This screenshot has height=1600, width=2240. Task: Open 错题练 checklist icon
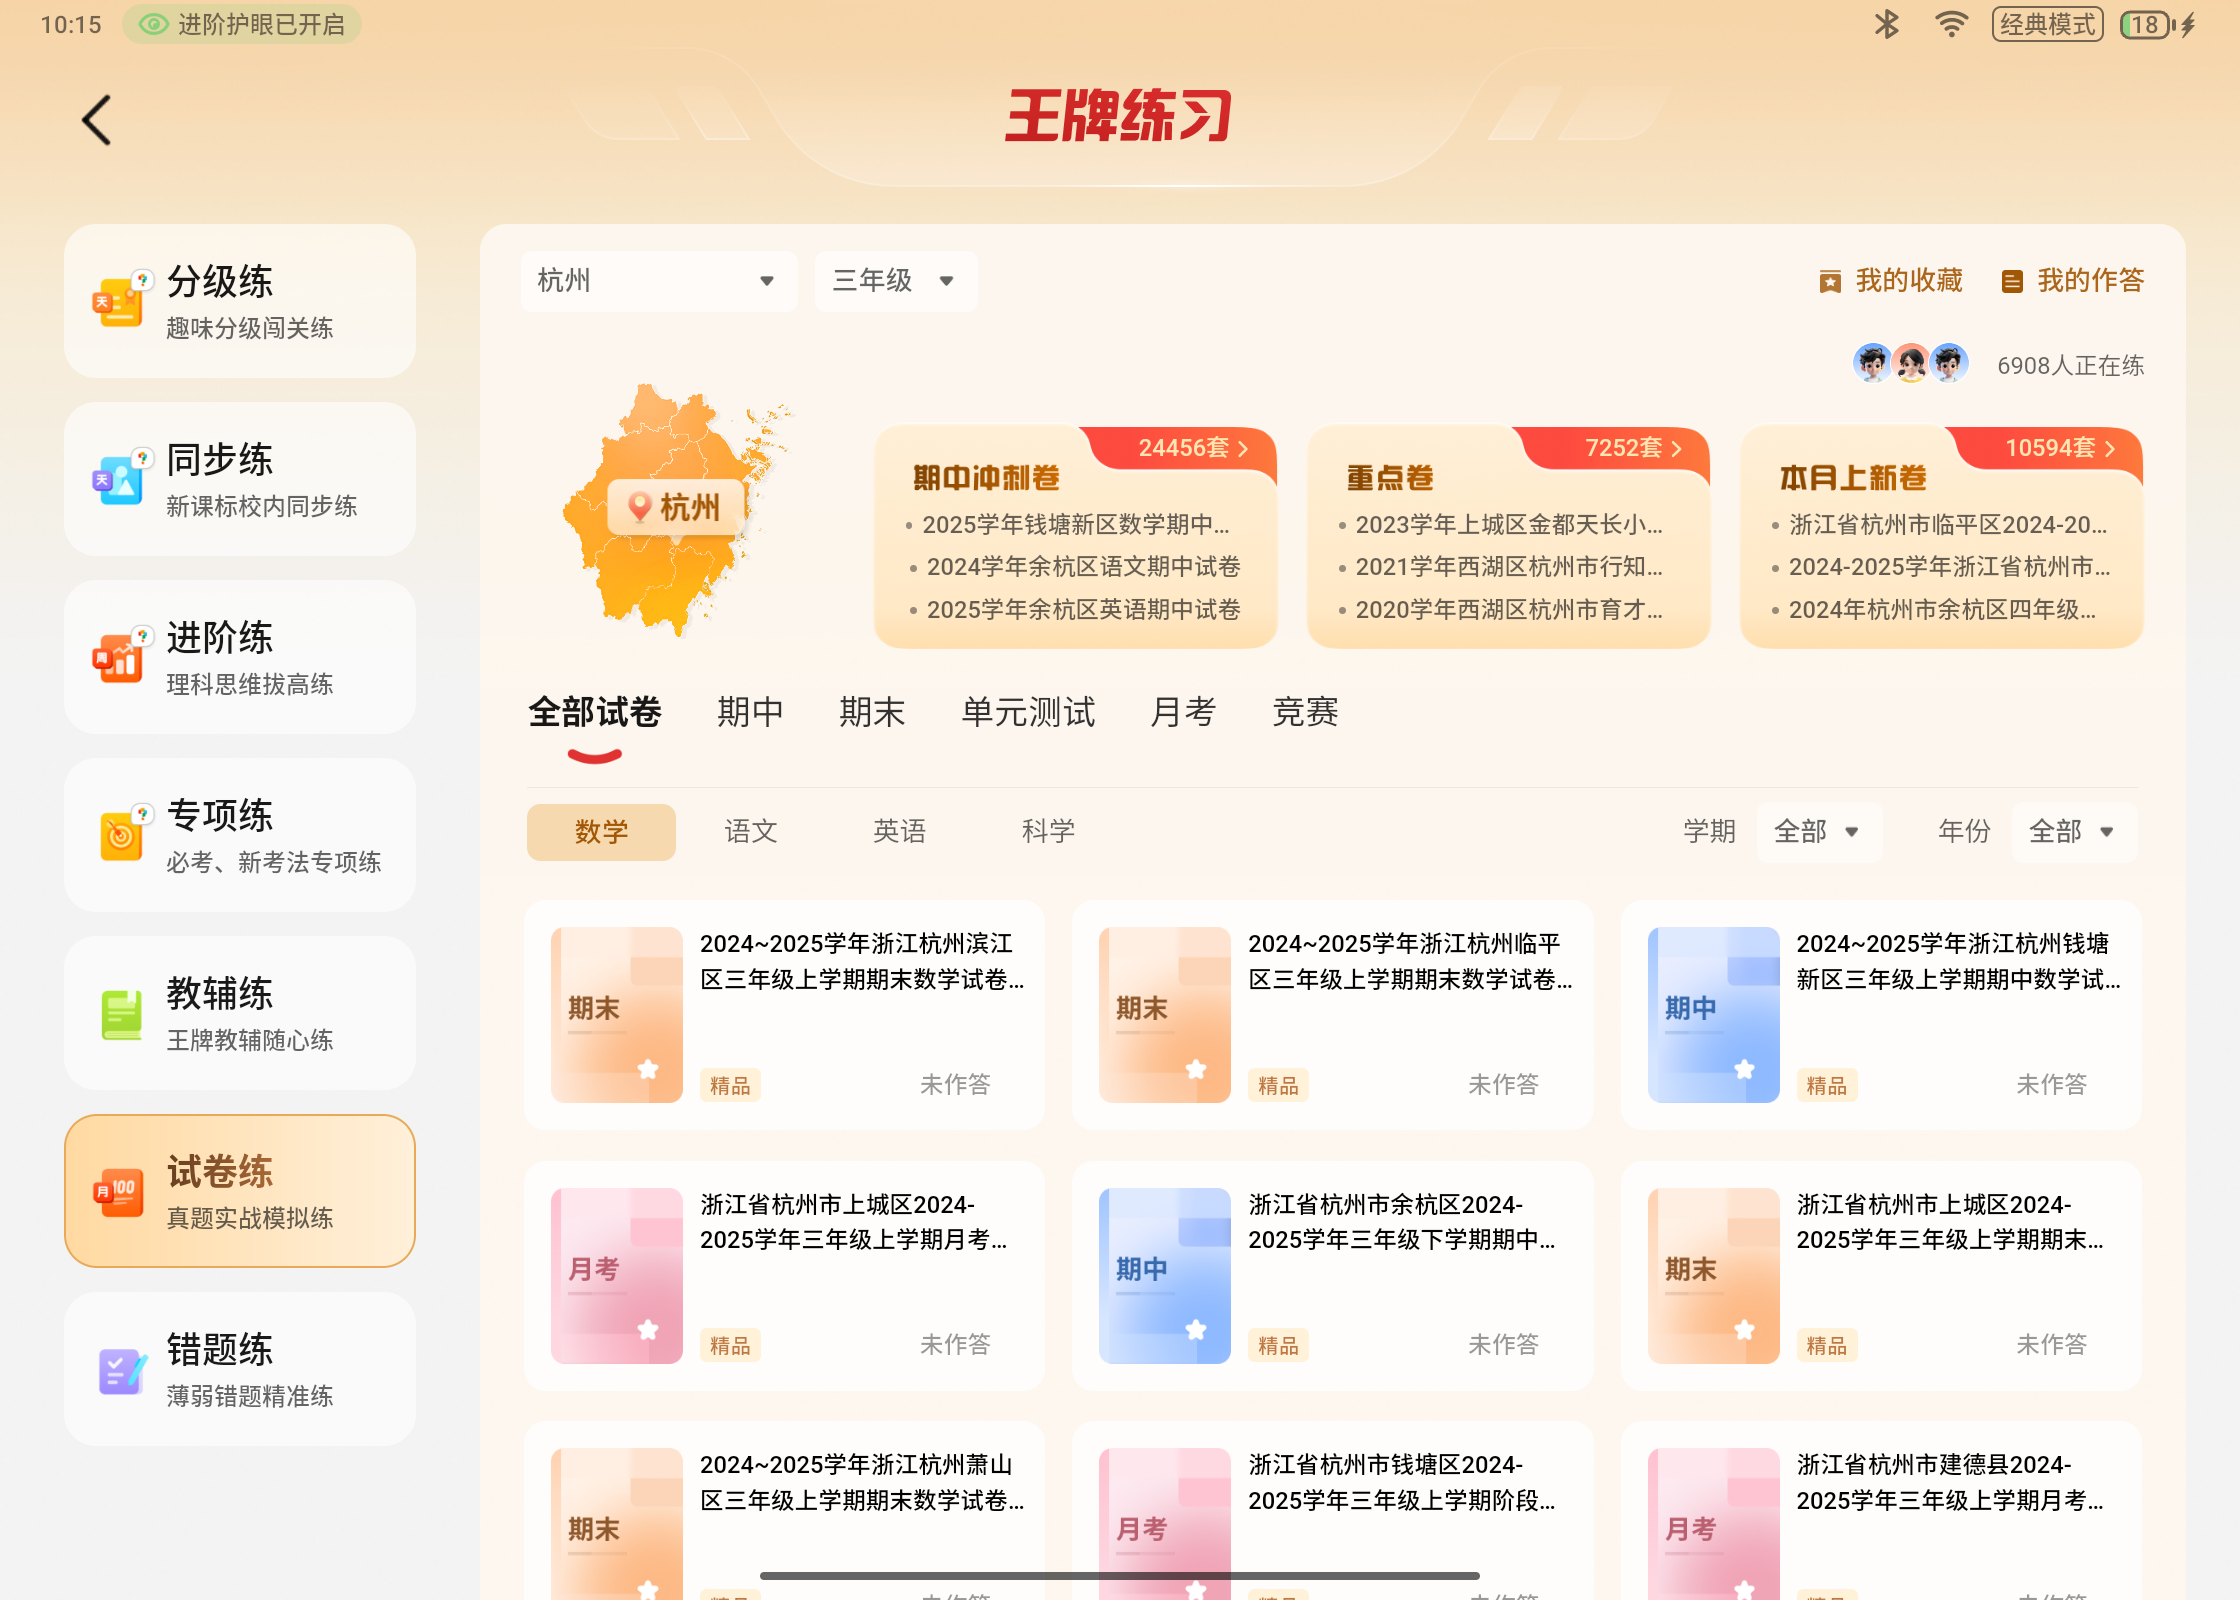coord(121,1369)
